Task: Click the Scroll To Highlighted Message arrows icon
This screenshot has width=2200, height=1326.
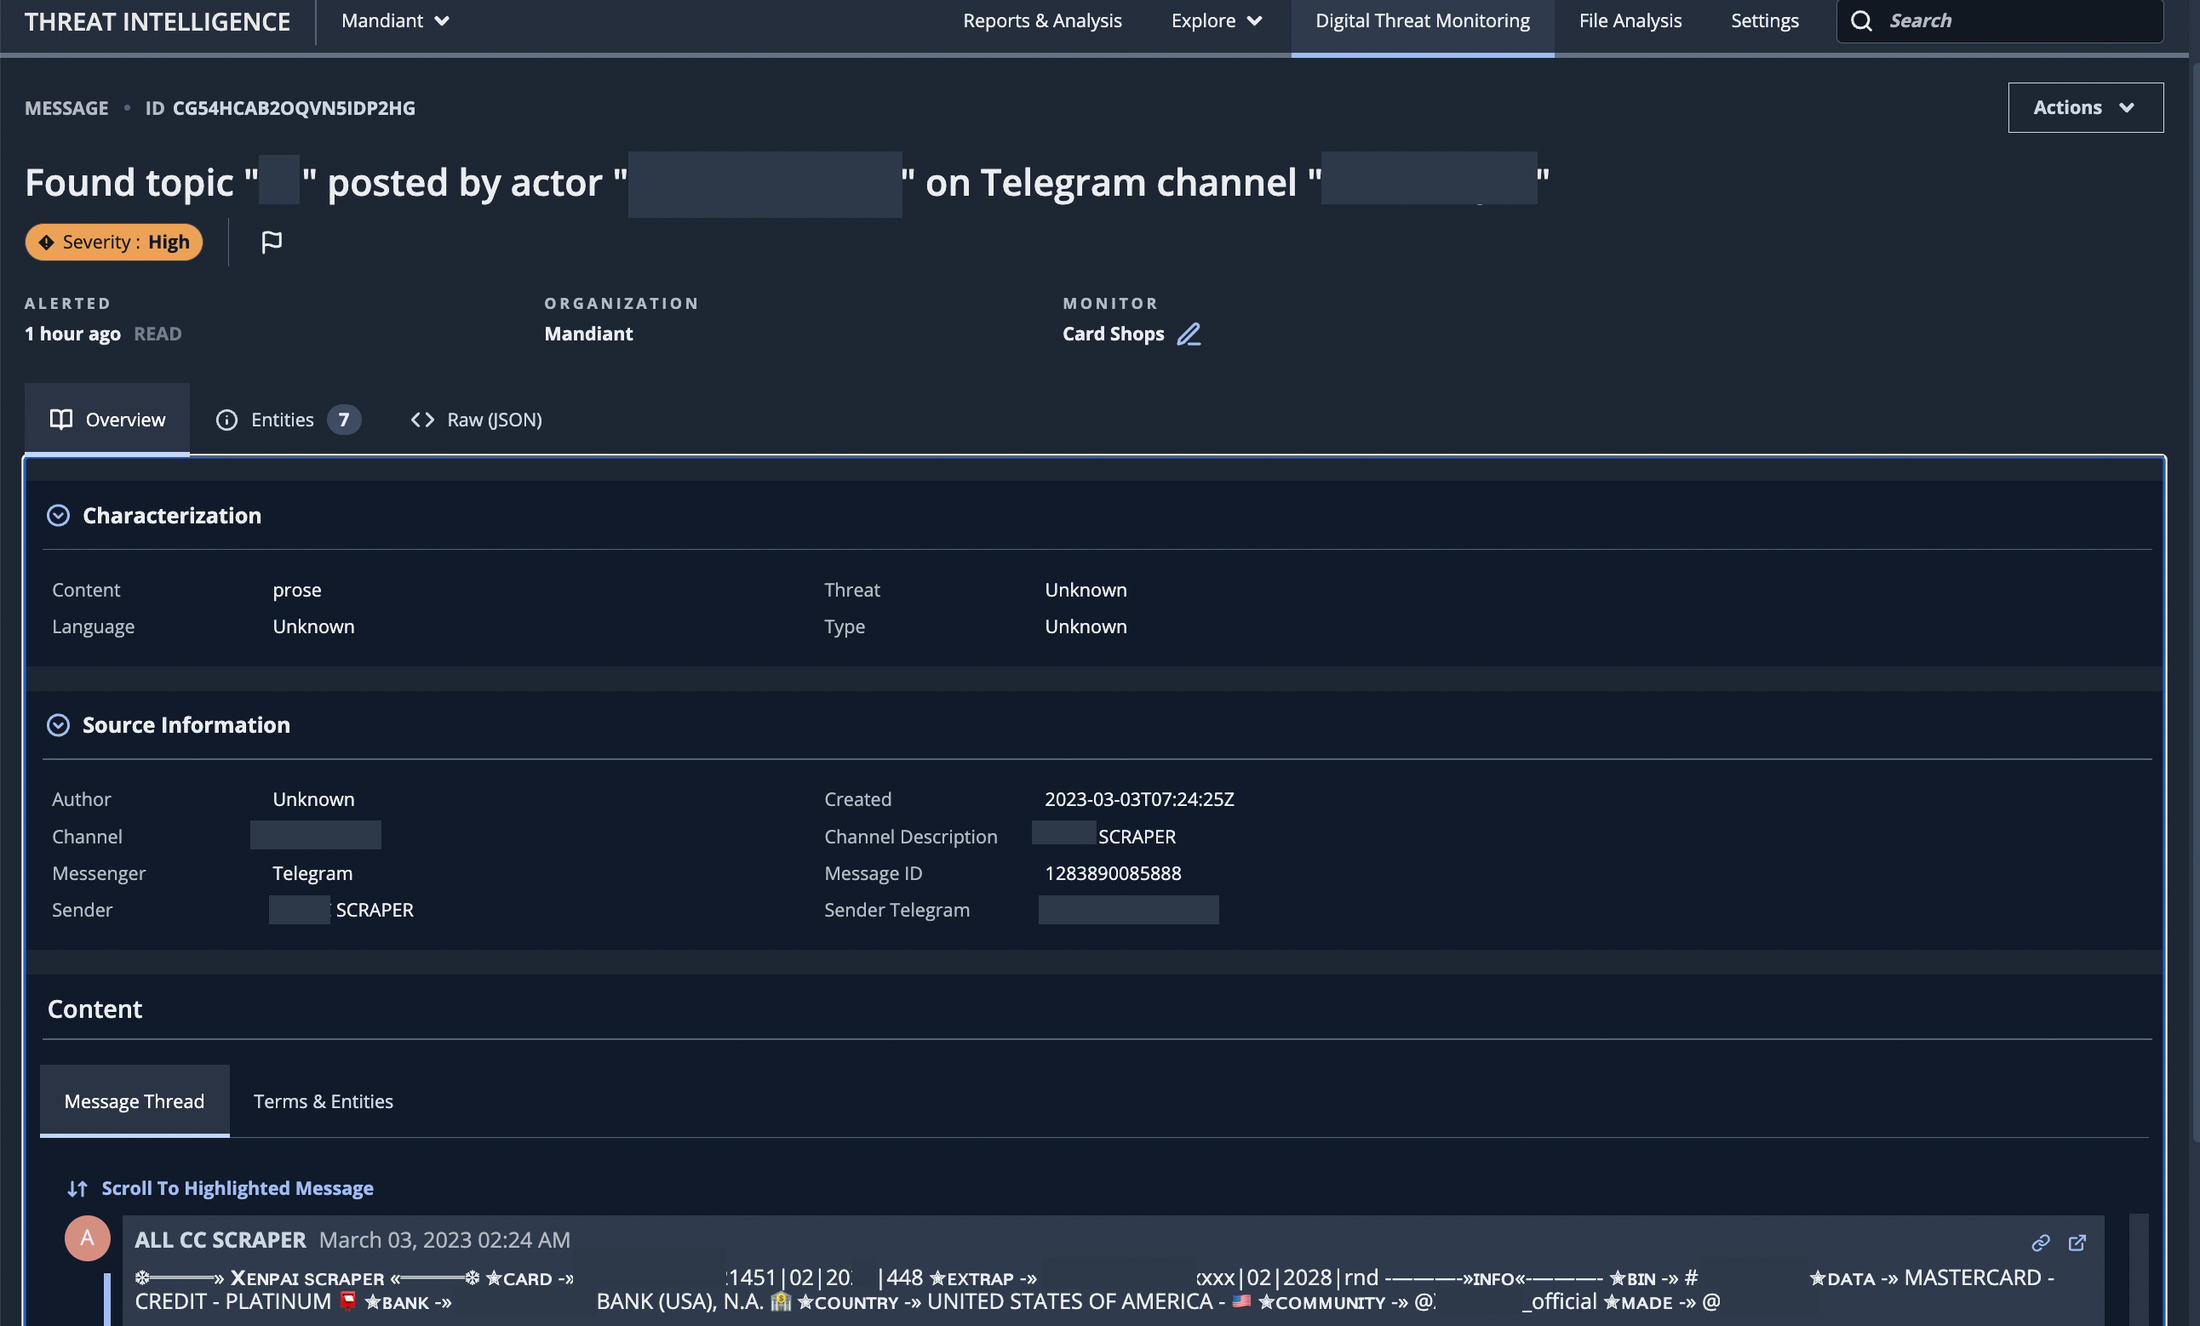Action: click(x=77, y=1188)
